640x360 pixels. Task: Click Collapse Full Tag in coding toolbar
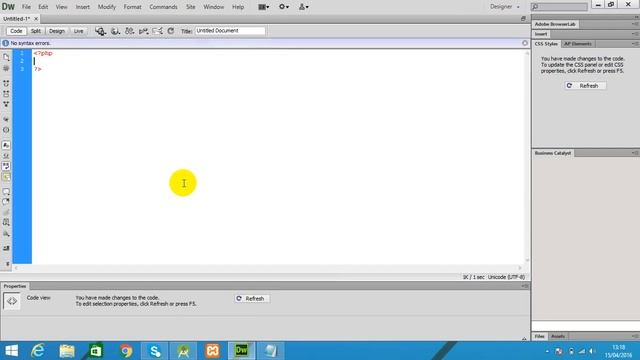pyautogui.click(x=6, y=83)
